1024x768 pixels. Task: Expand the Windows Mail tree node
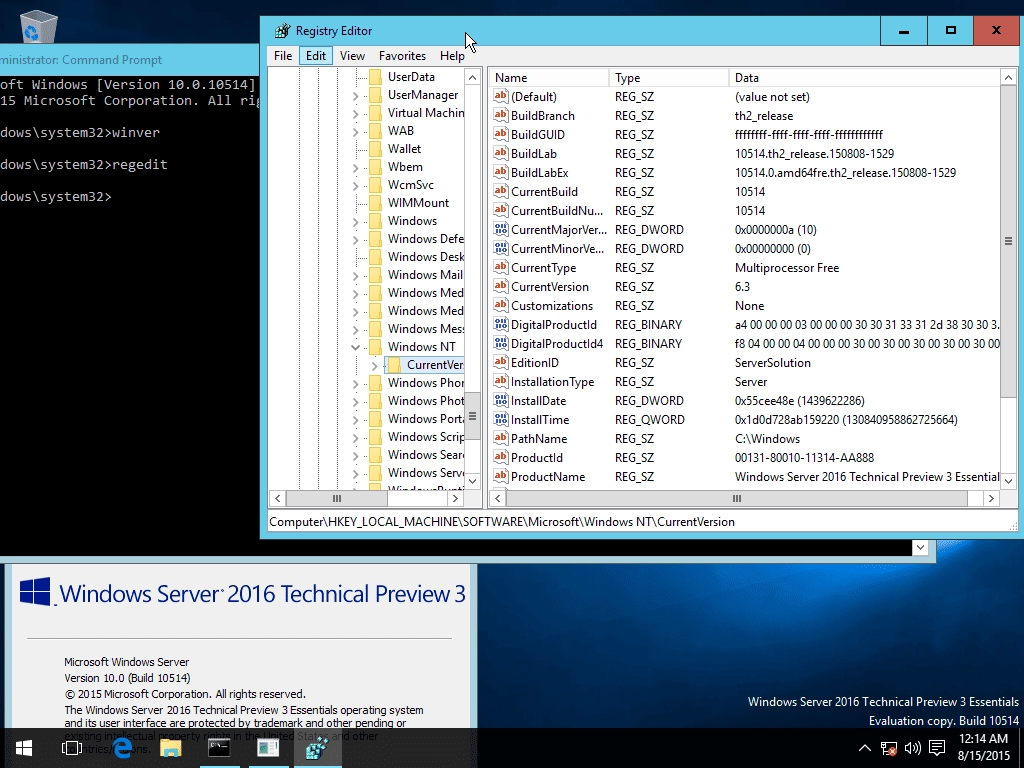(x=355, y=275)
